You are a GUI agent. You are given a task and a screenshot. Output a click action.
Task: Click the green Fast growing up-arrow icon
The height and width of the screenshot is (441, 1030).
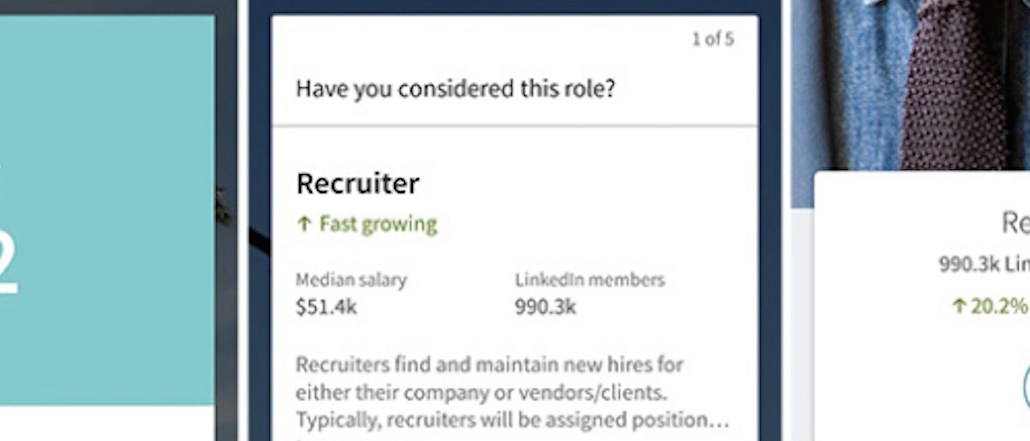(304, 225)
